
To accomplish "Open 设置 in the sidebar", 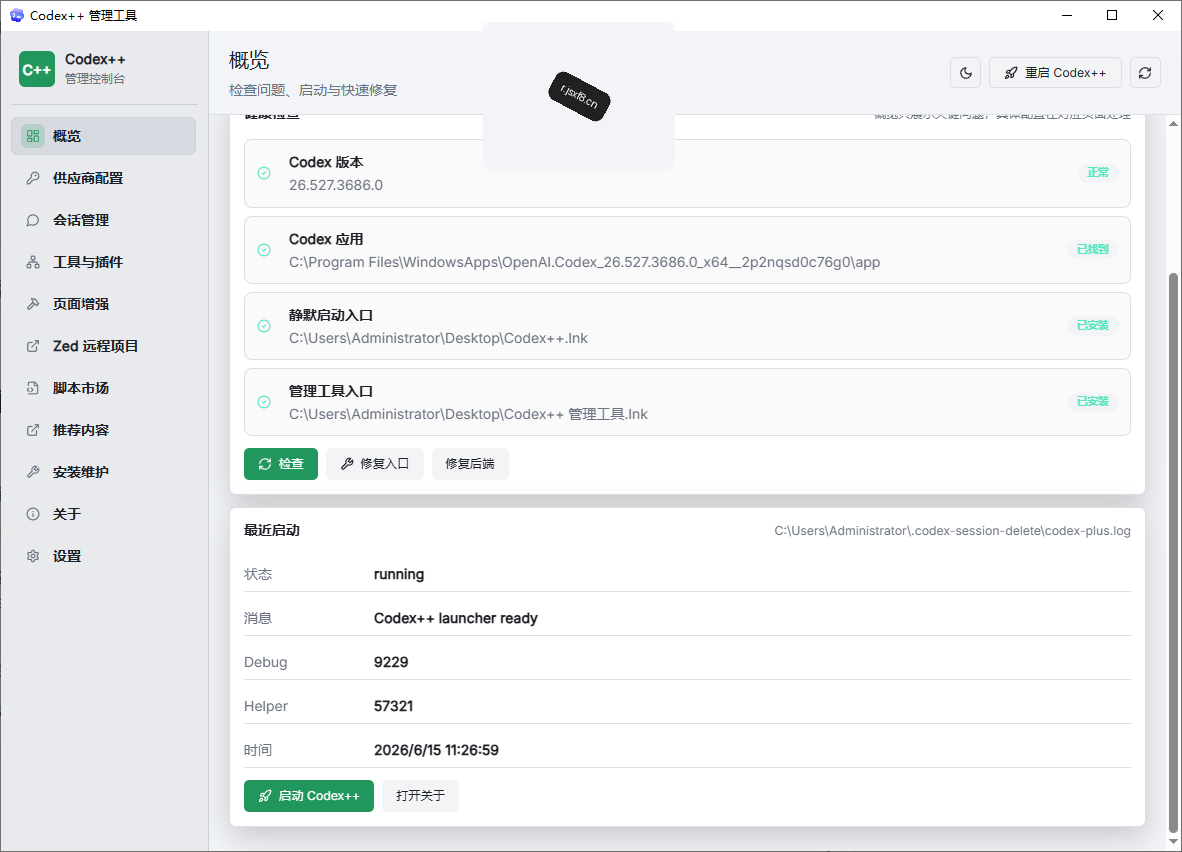I will [x=103, y=556].
